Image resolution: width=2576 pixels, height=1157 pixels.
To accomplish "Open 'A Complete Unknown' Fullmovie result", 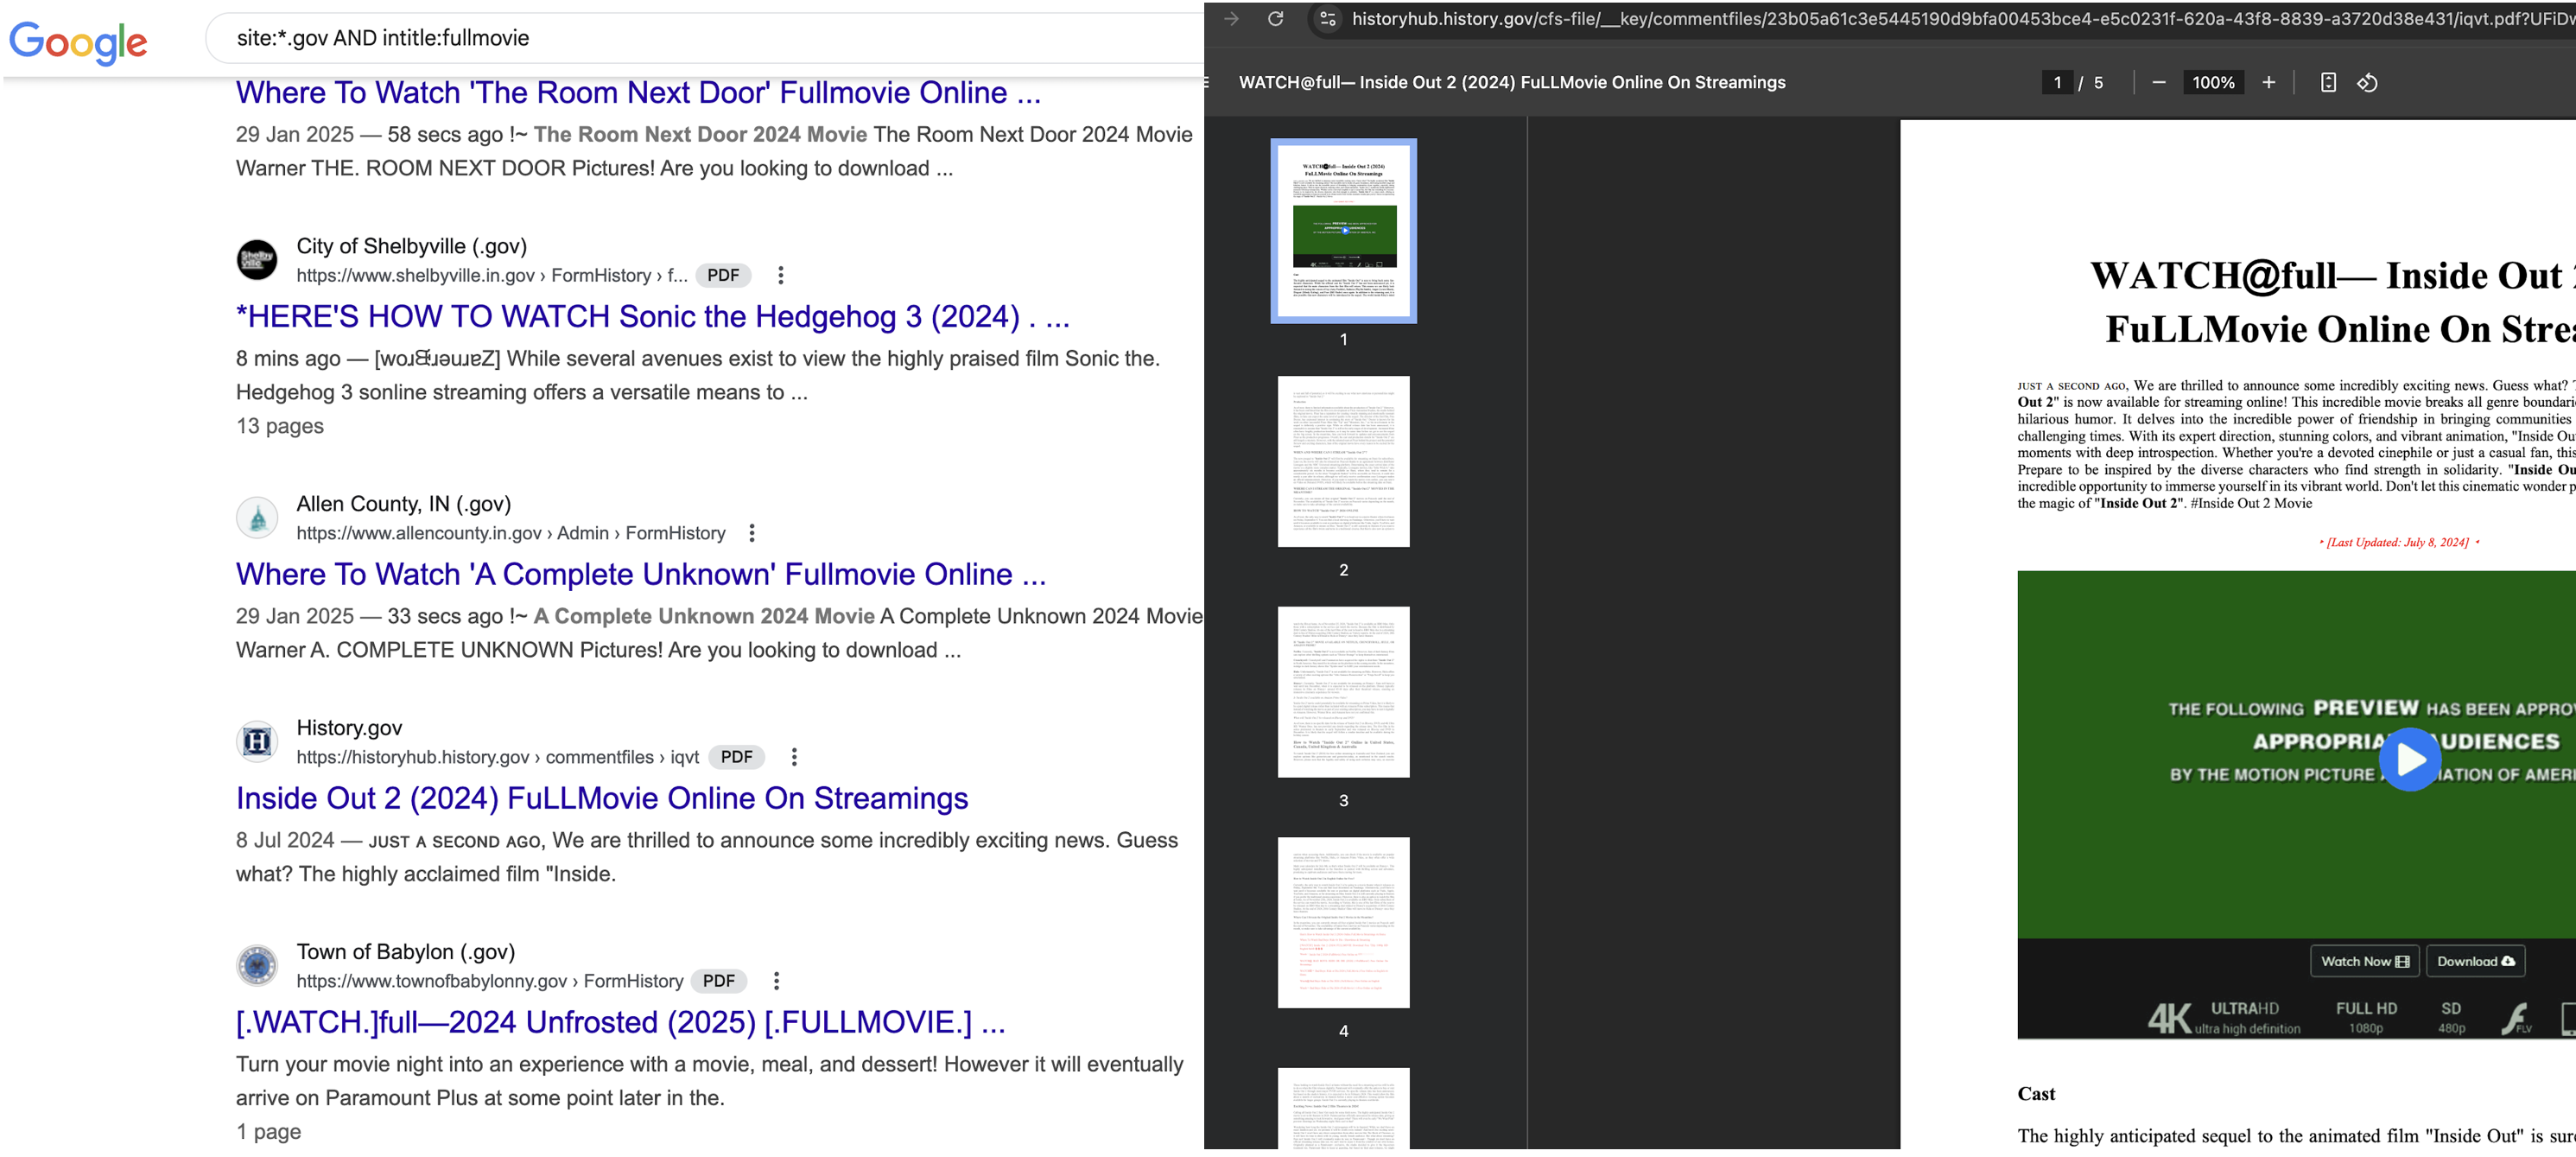I will pos(641,574).
